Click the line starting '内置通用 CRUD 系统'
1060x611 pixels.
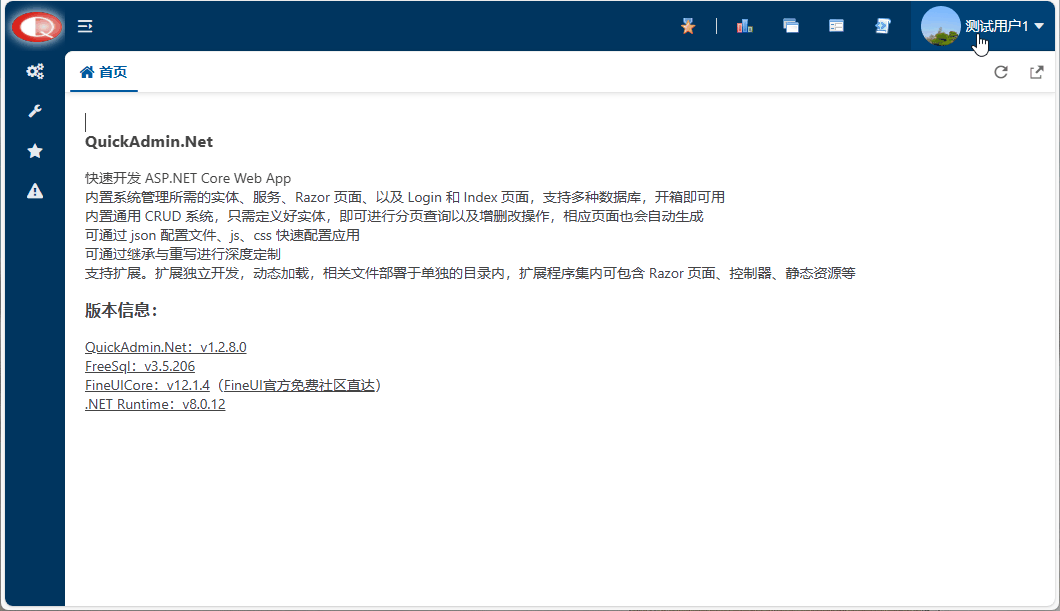[394, 216]
